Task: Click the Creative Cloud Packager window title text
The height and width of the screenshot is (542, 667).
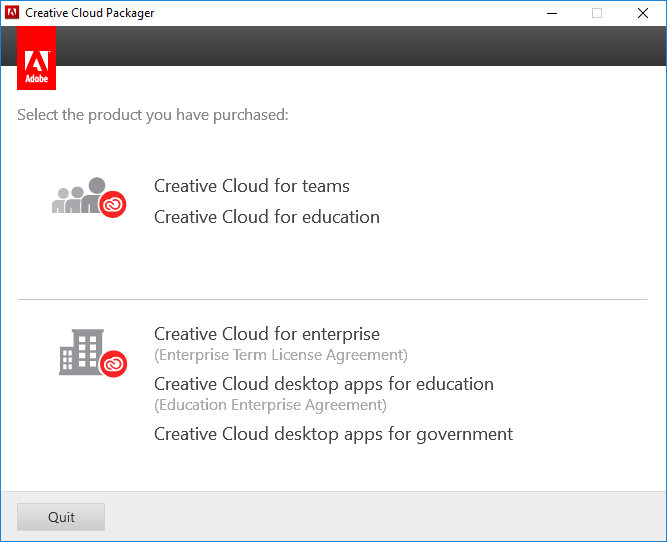Action: click(90, 13)
